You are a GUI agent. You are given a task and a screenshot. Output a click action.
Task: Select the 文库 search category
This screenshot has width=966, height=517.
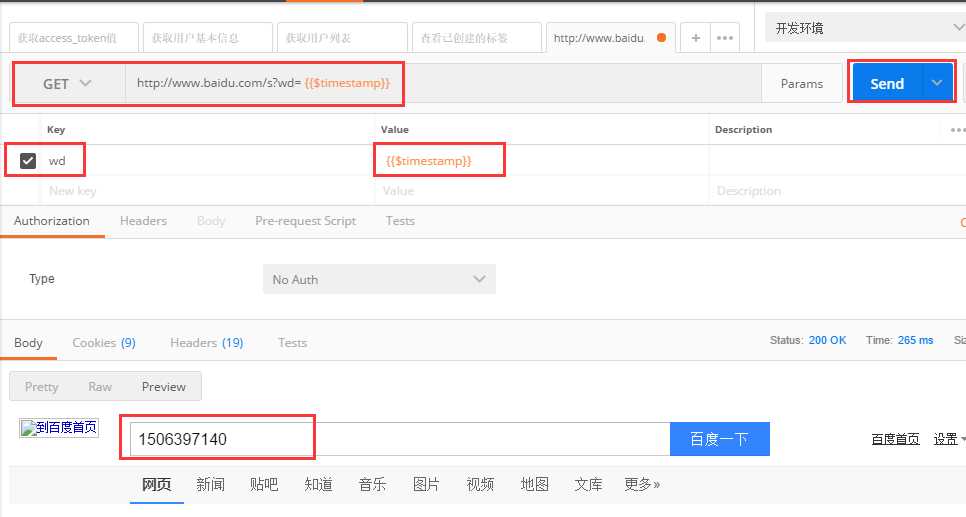(588, 484)
